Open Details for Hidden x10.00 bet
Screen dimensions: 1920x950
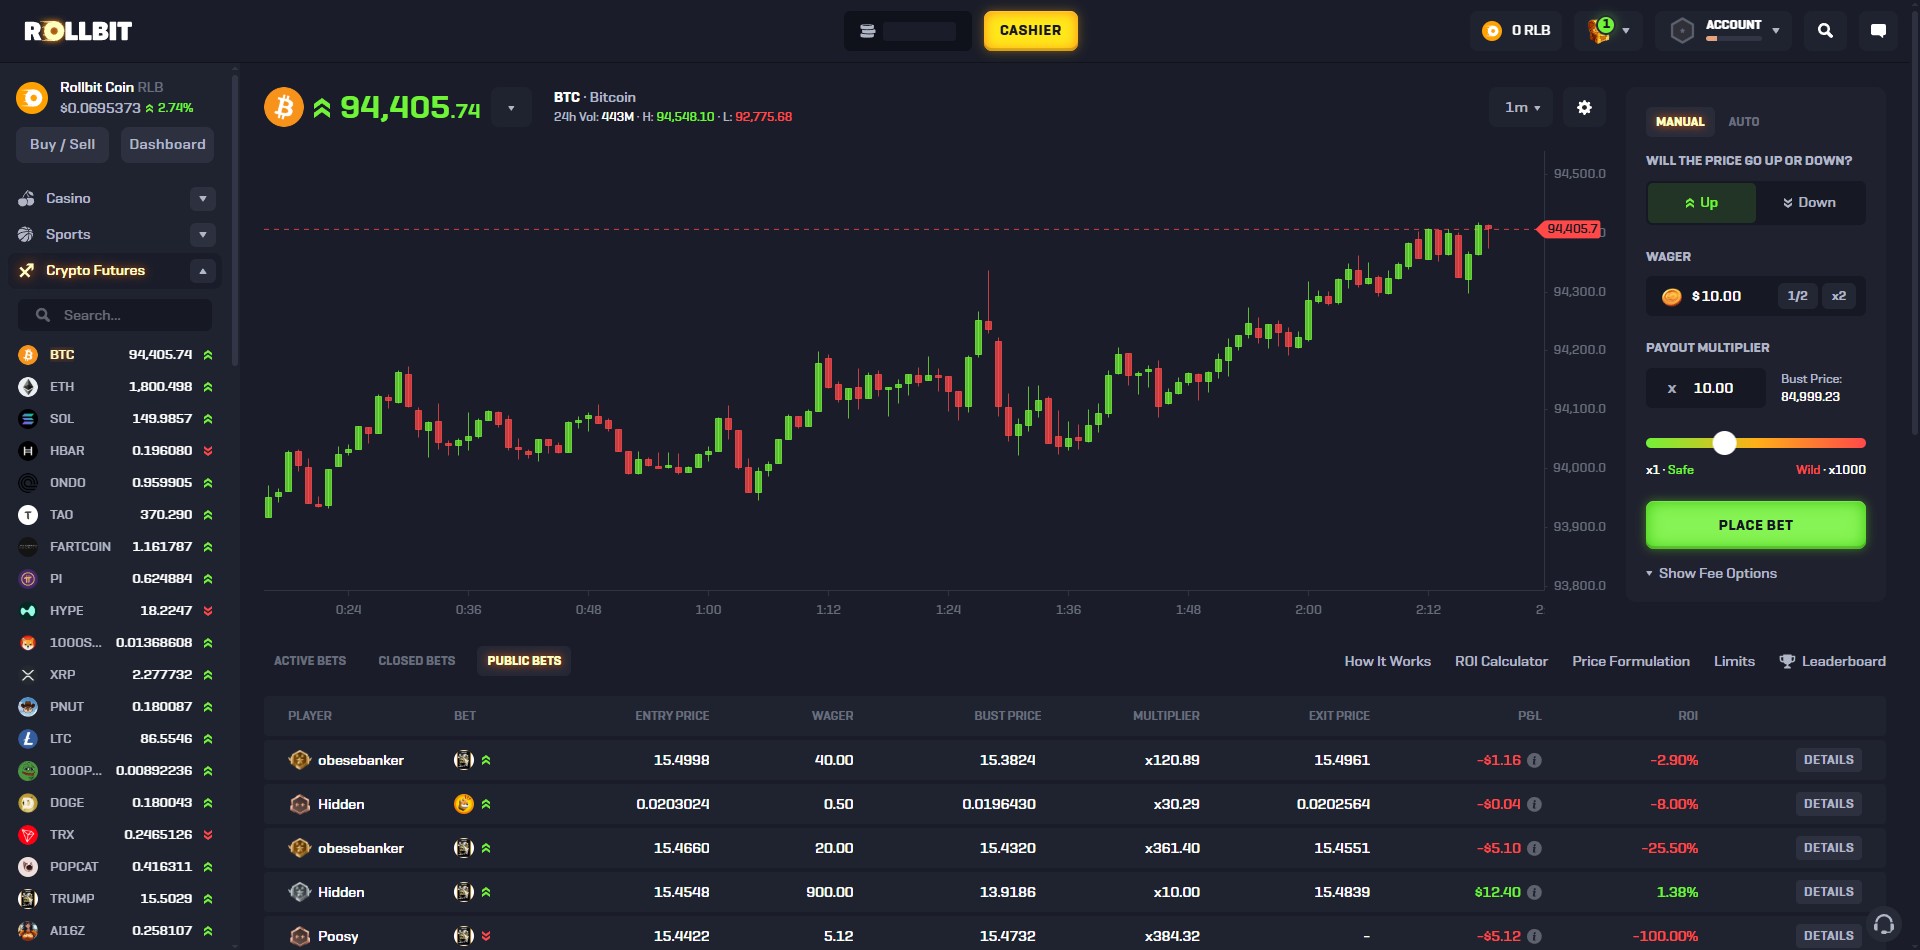[x=1828, y=892]
